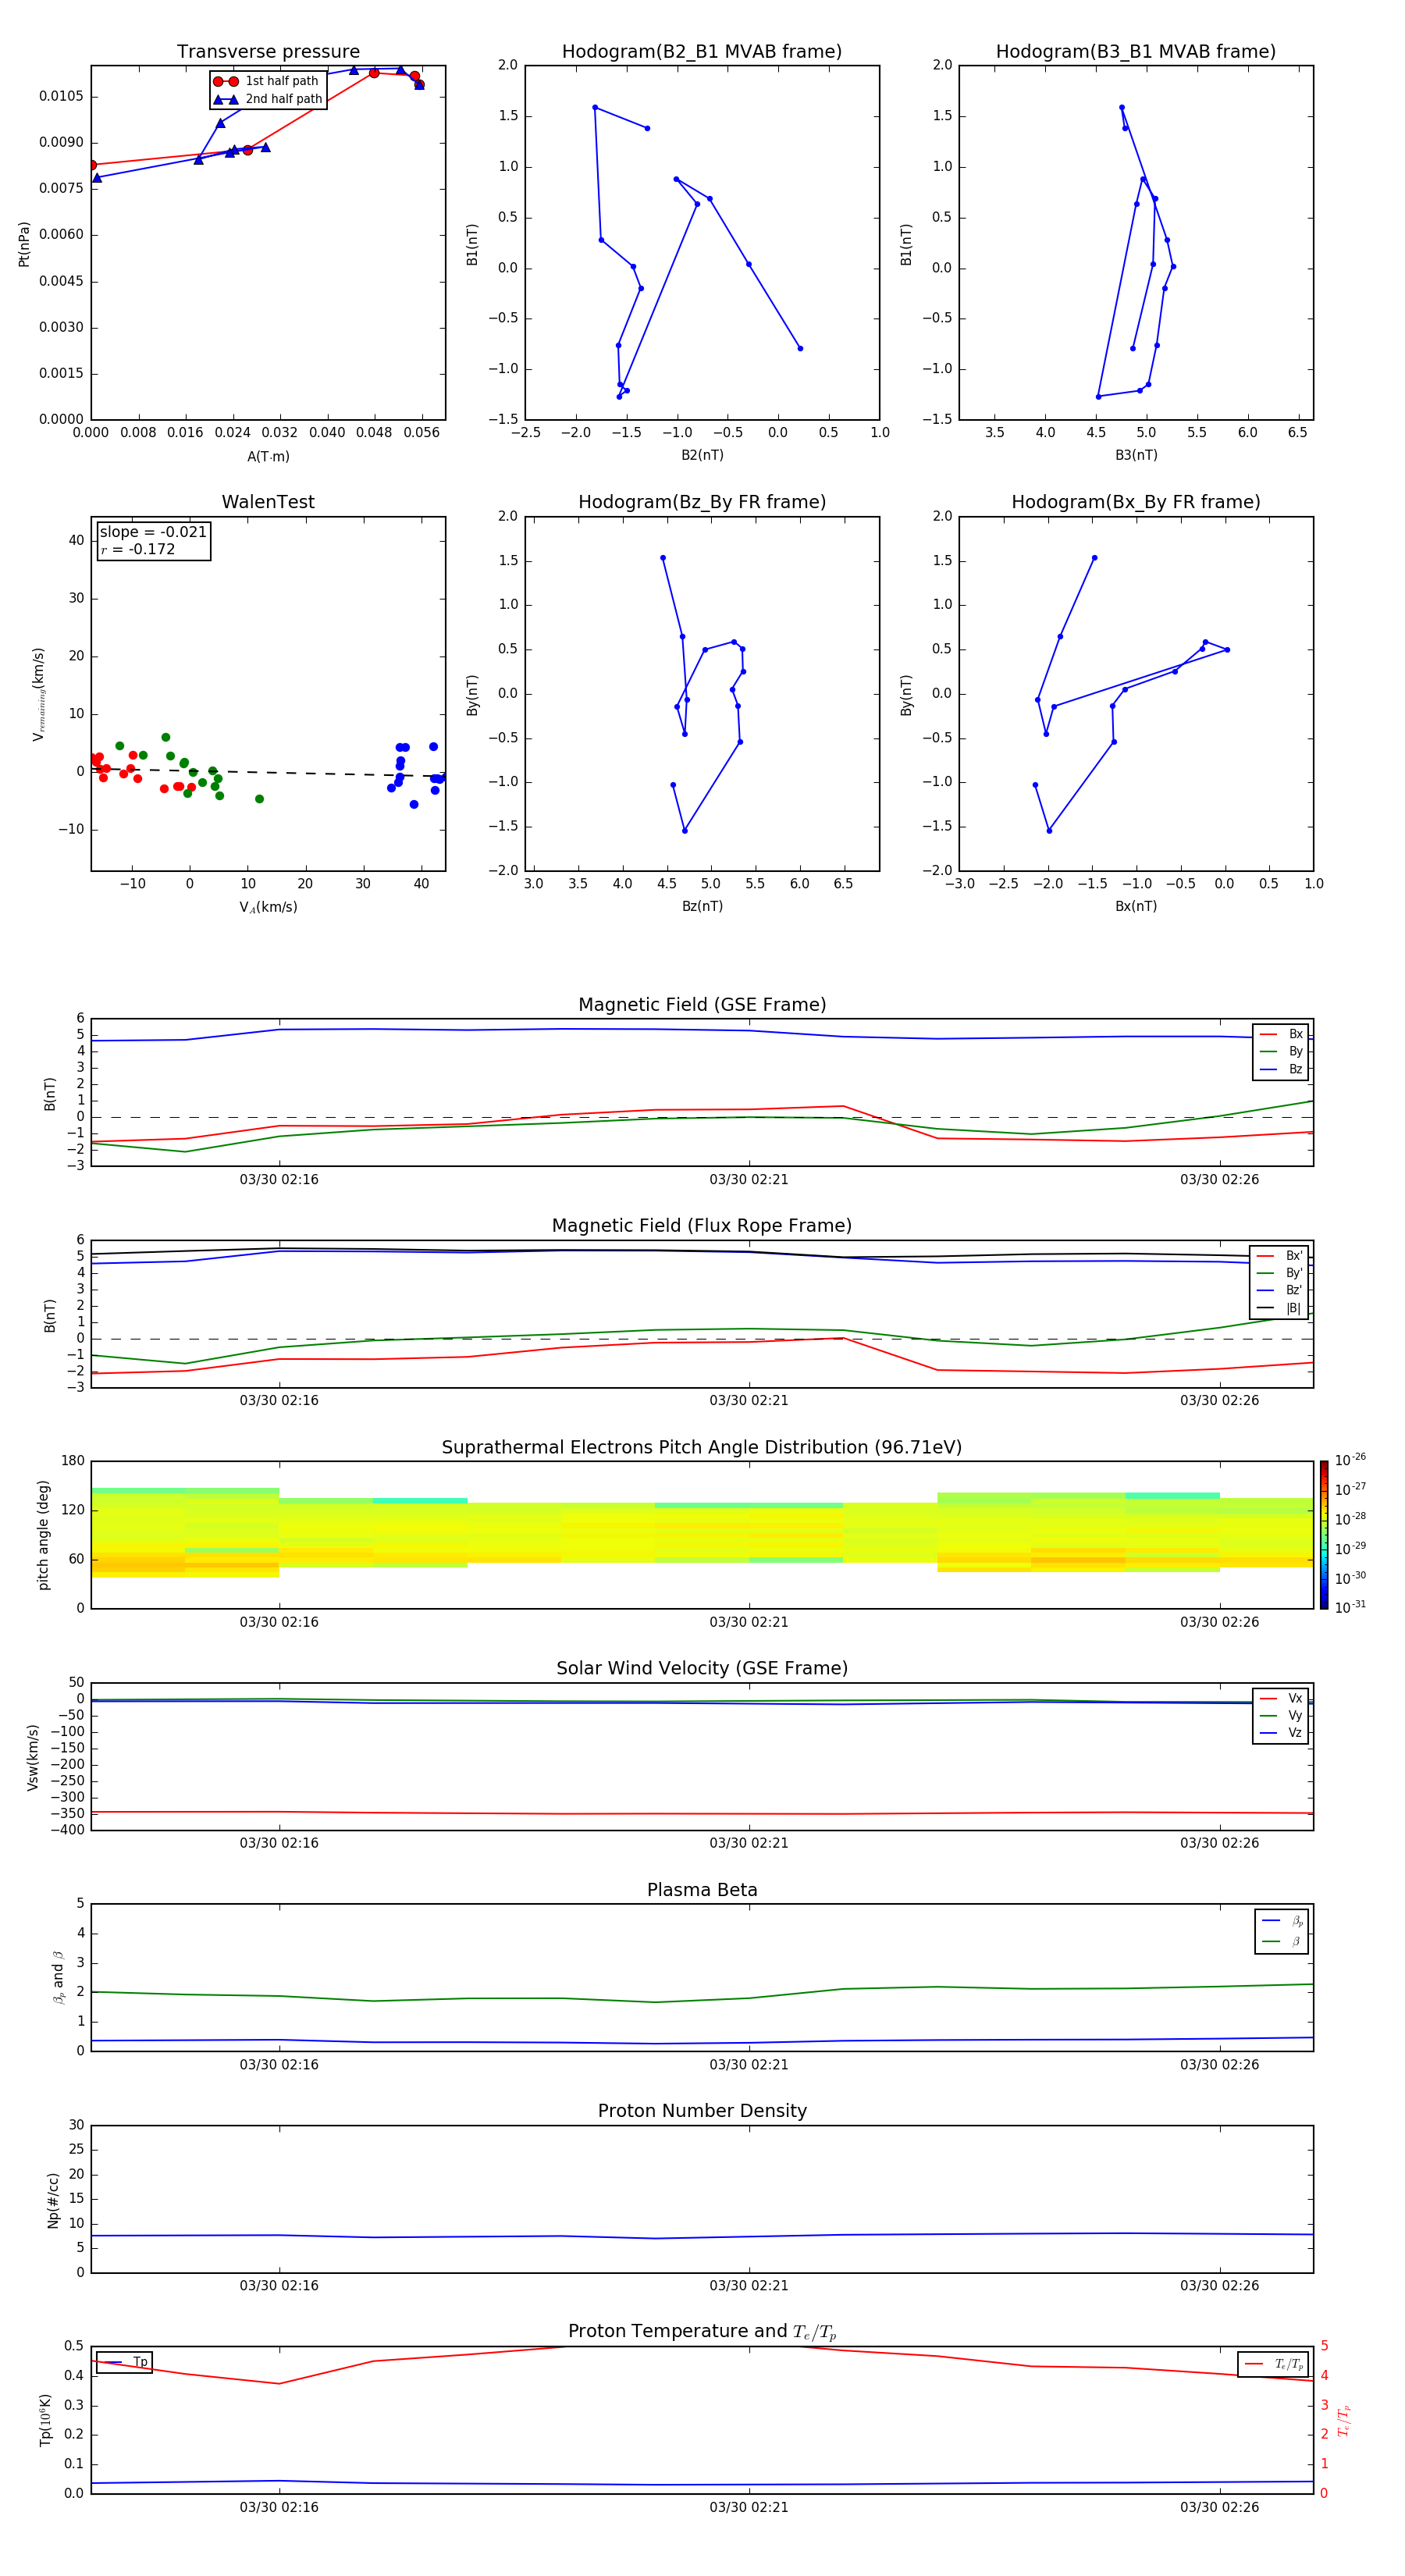Click the Suprathermal Electrons Pitch Angle Distribution title
This screenshot has width=1405, height=2576.
702,1448
